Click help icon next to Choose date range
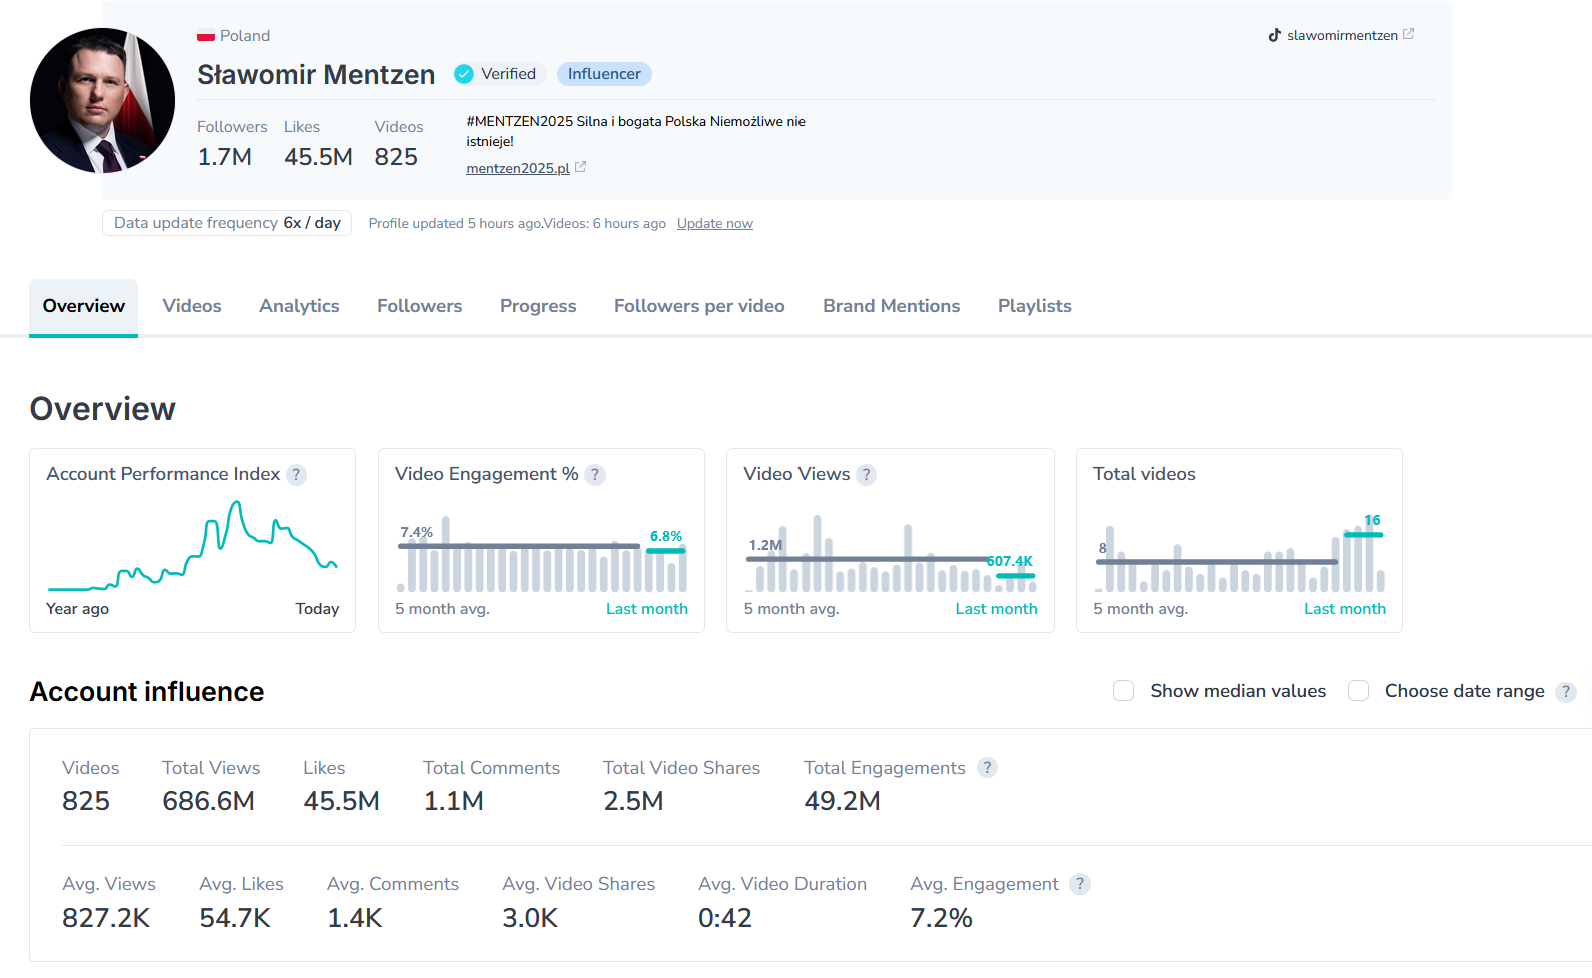This screenshot has height=978, width=1592. click(1566, 692)
